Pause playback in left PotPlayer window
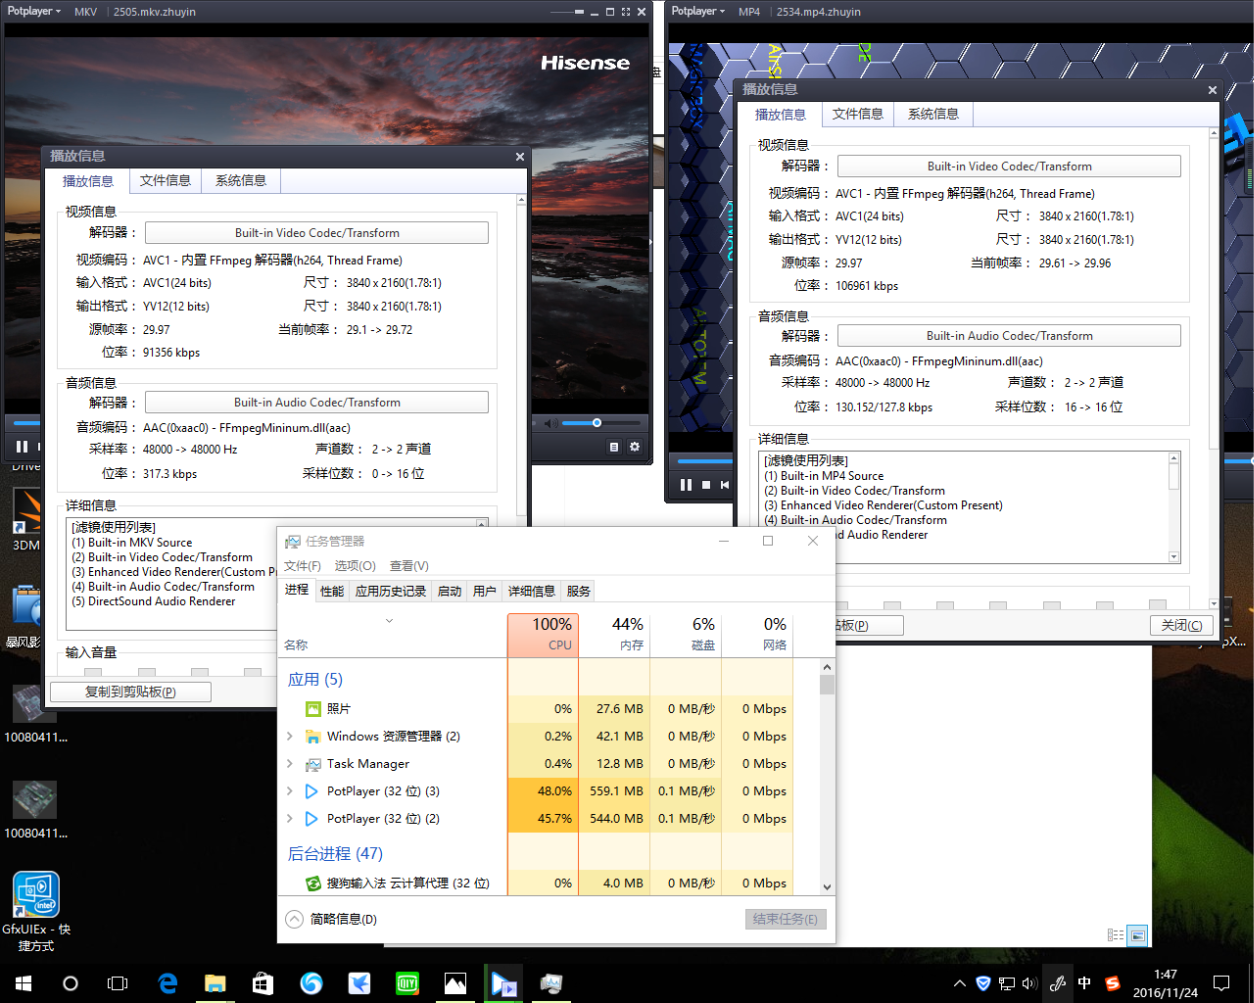The width and height of the screenshot is (1254, 1003). 22,447
